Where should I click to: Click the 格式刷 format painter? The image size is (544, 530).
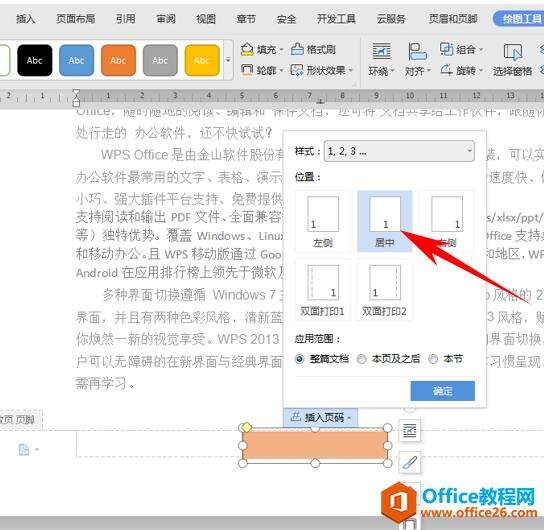point(313,49)
